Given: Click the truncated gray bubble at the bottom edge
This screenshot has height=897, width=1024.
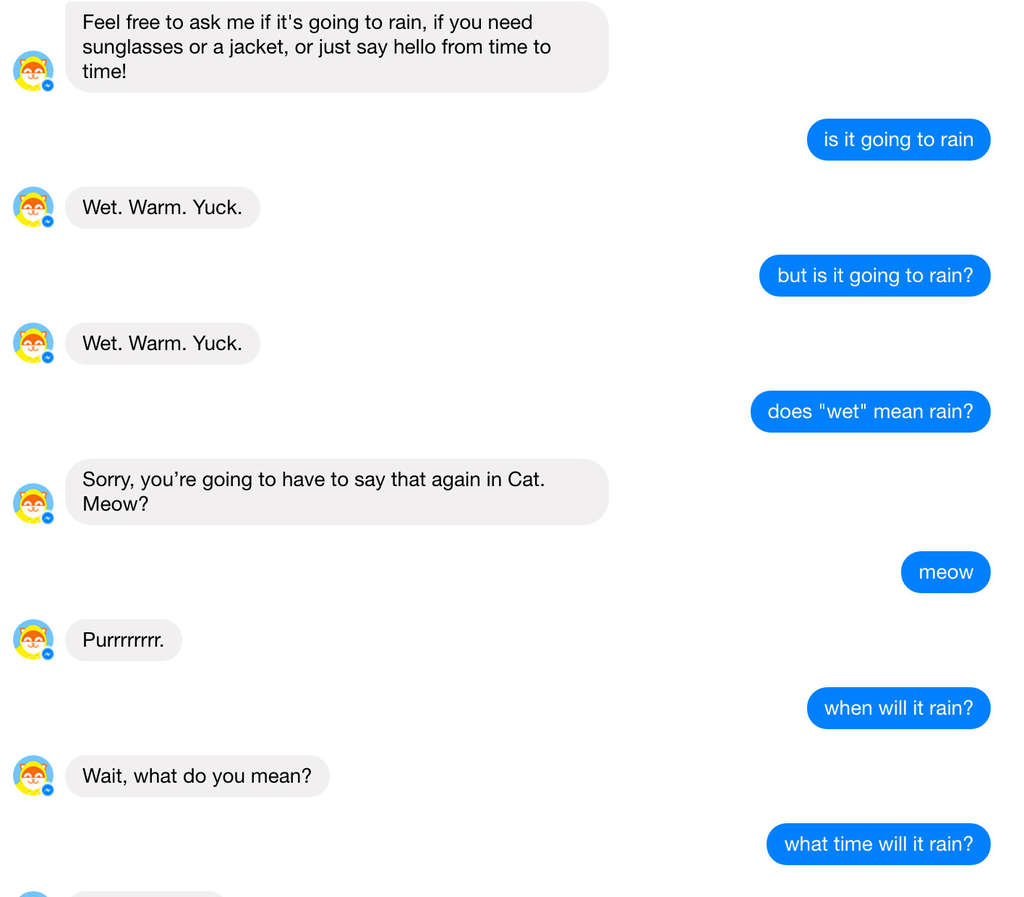Looking at the screenshot, I should (x=145, y=894).
